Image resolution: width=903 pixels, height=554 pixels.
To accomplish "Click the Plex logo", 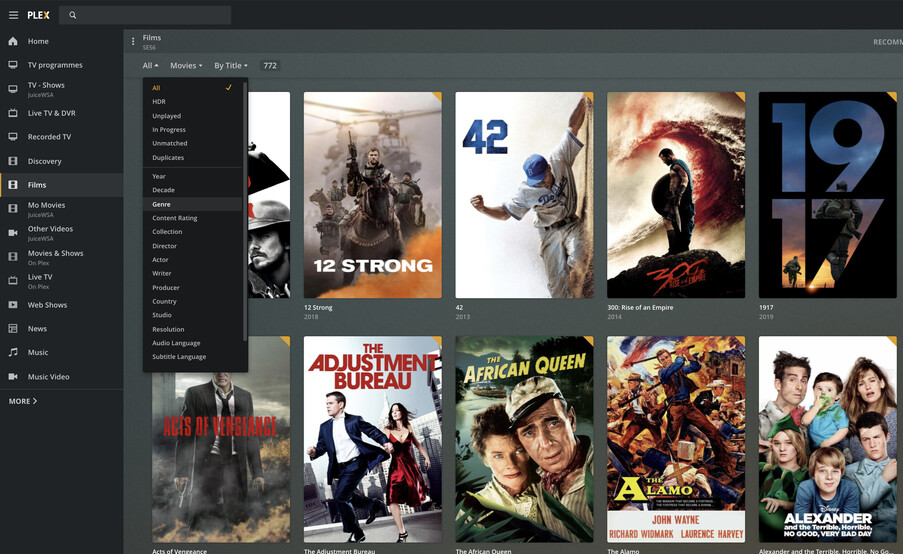I will coord(39,15).
